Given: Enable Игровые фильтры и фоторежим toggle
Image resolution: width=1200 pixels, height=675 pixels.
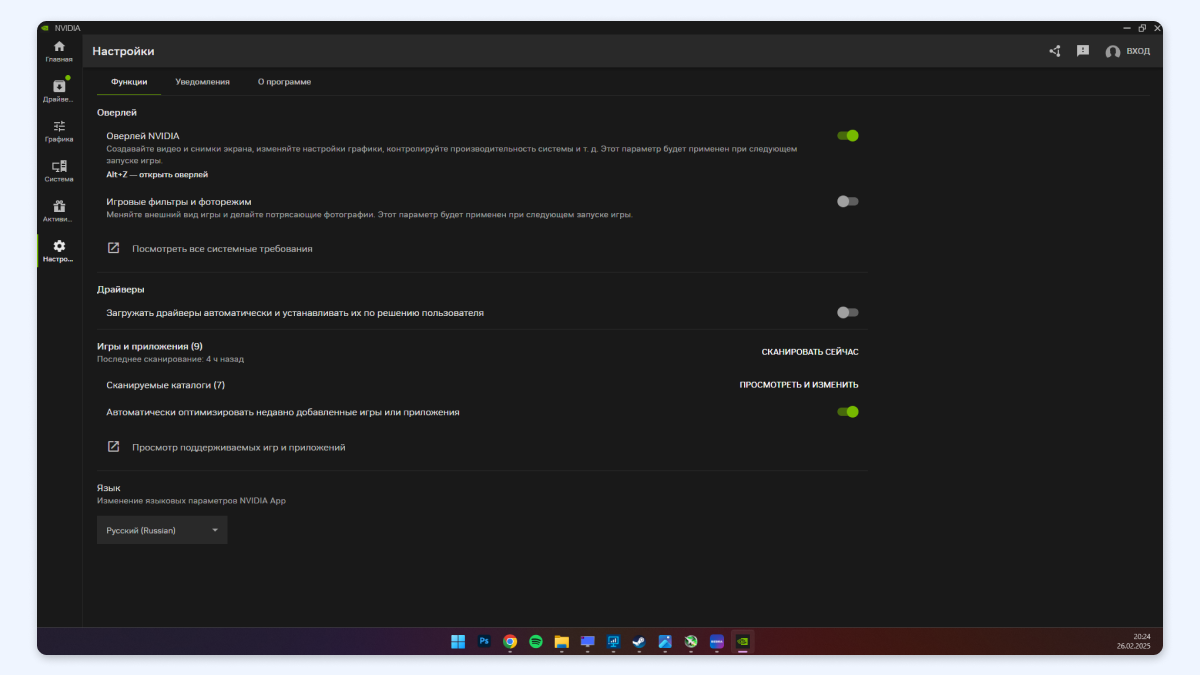Looking at the screenshot, I should pos(848,201).
